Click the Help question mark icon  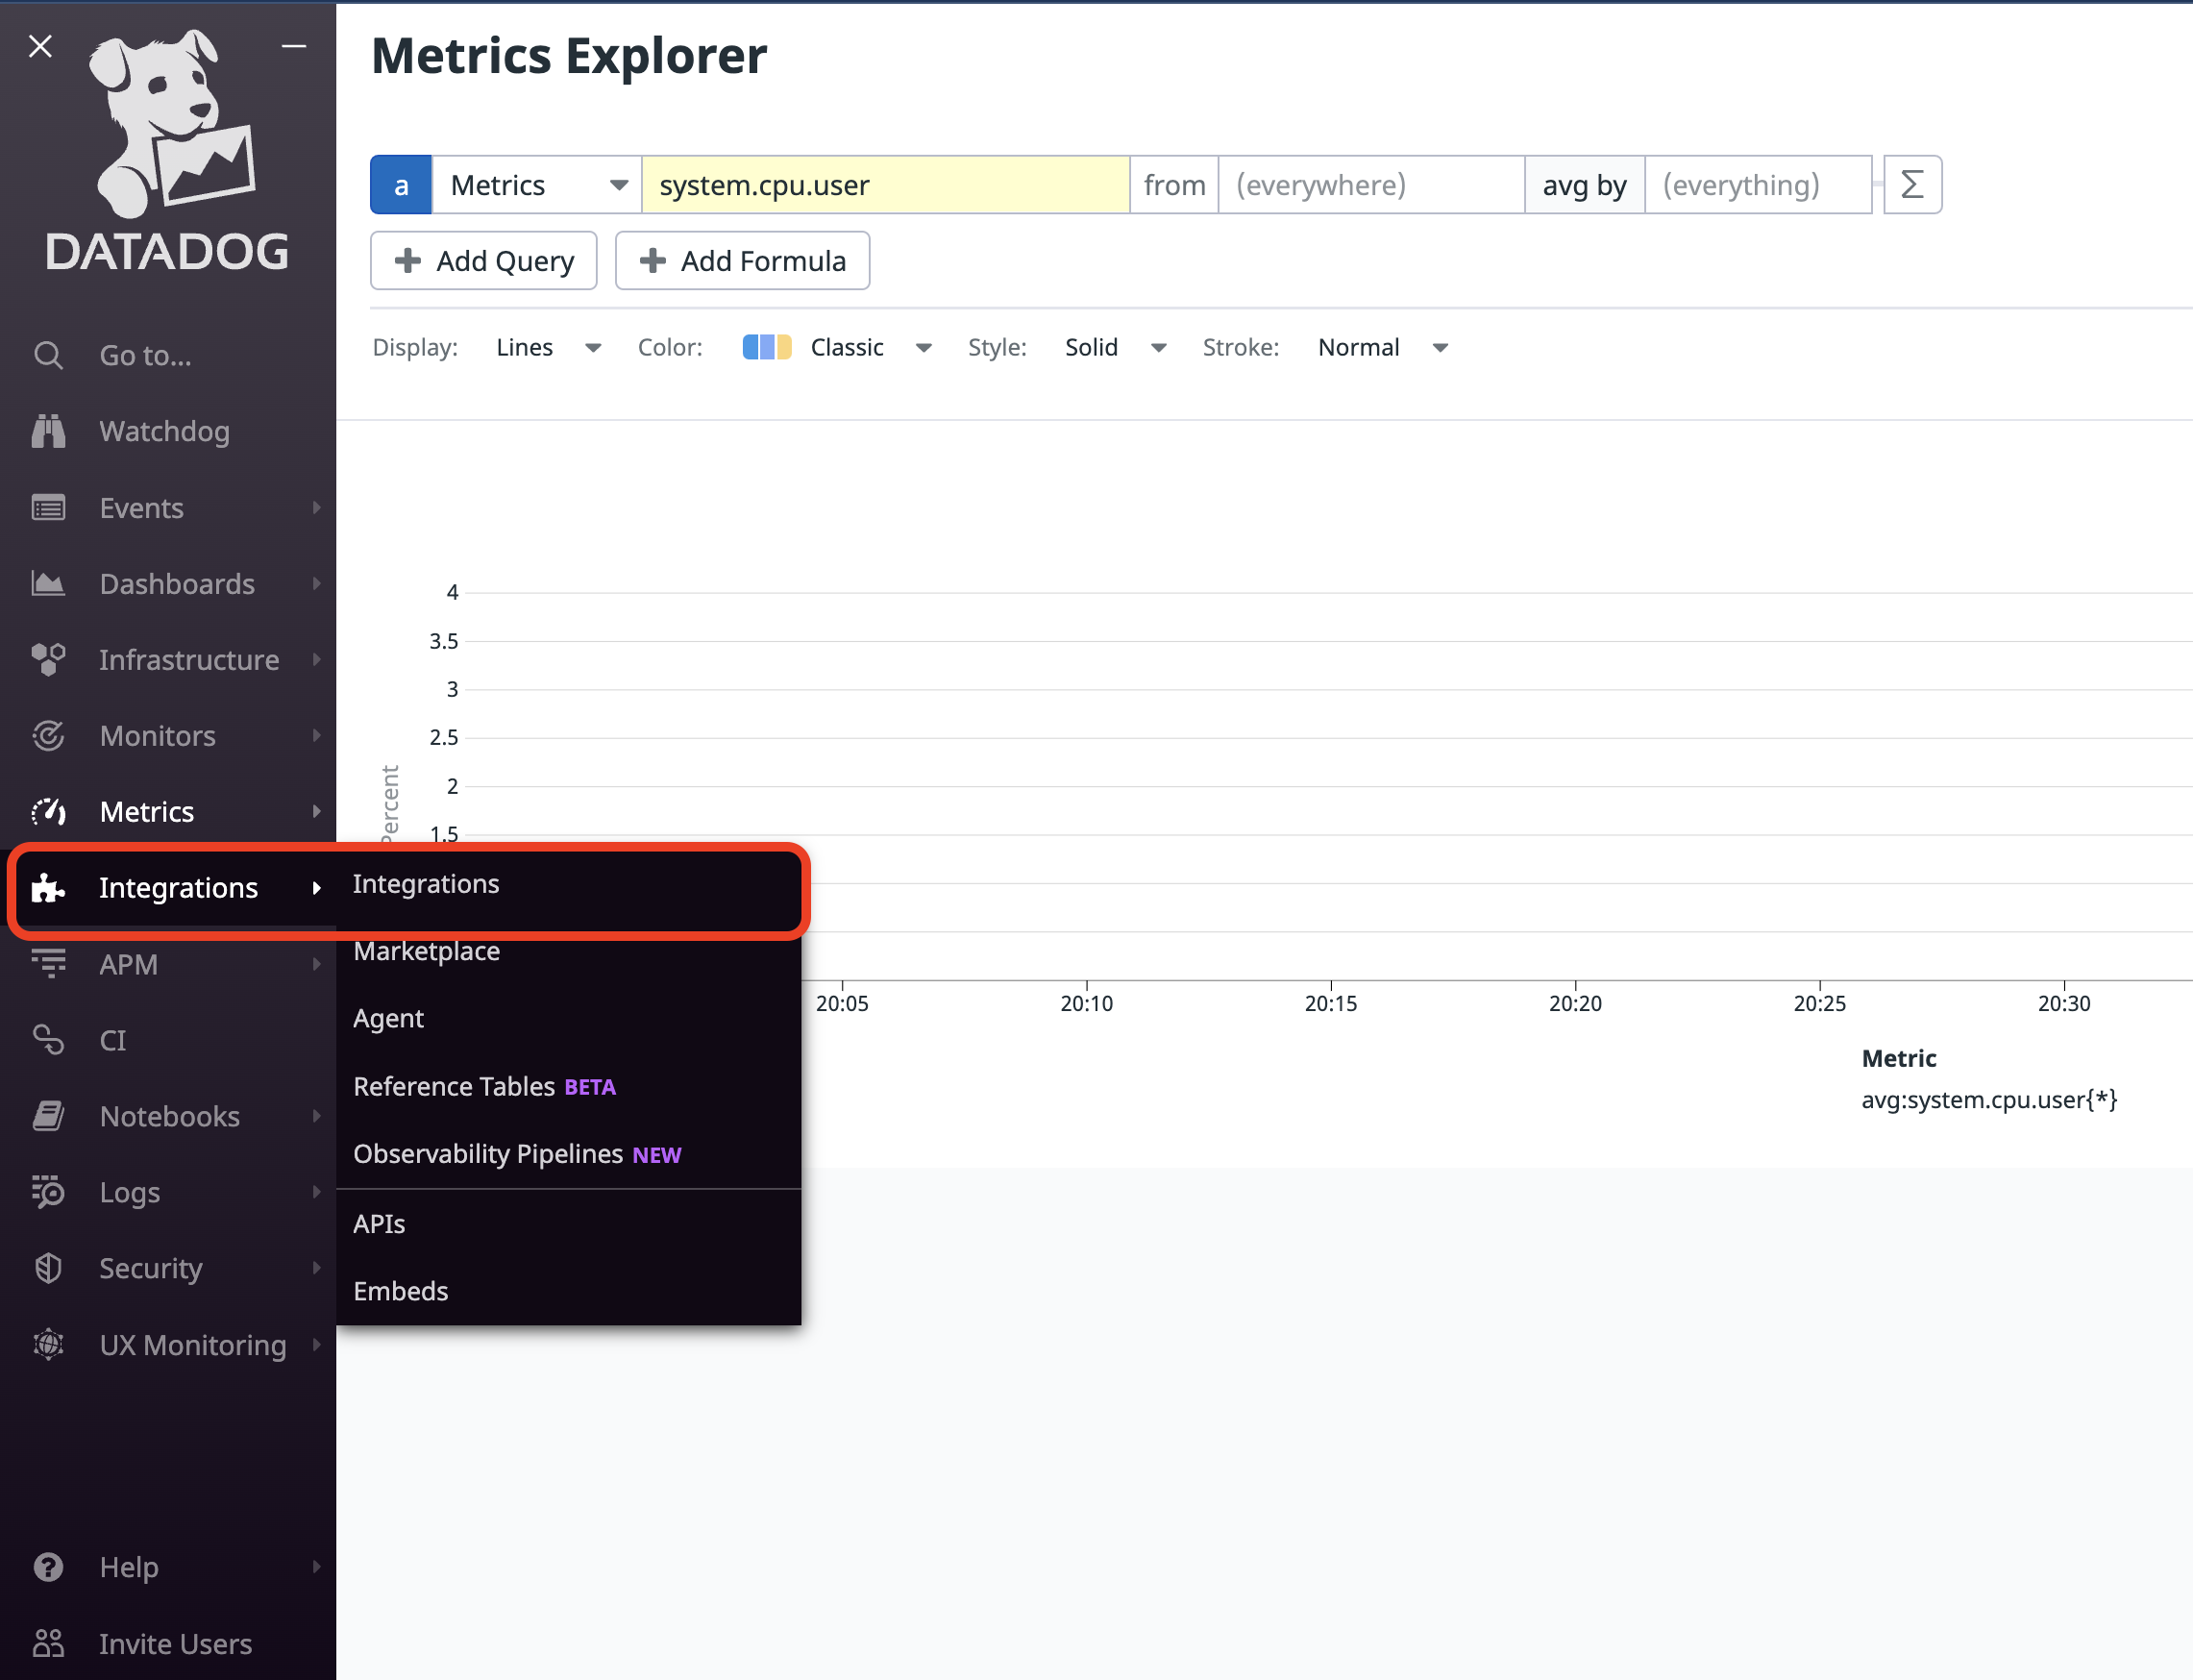[48, 1567]
